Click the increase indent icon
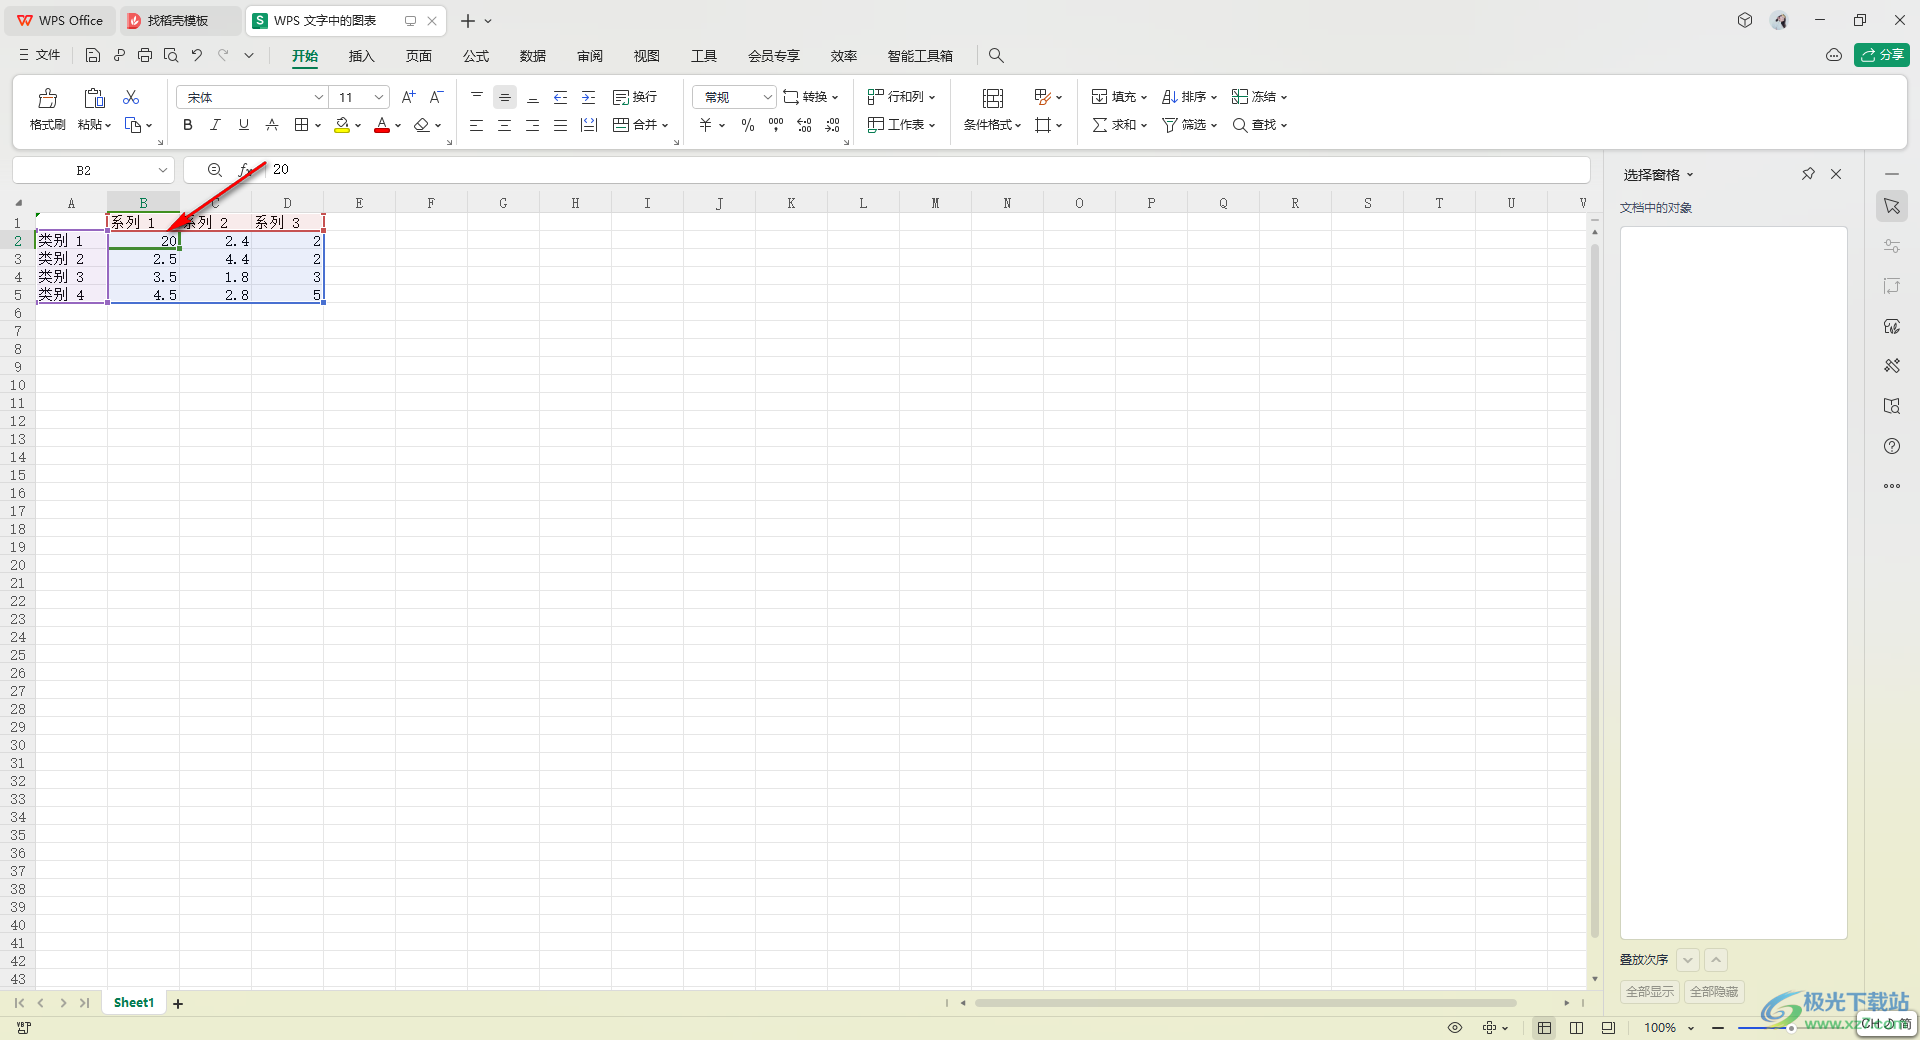The height and width of the screenshot is (1040, 1920). 589,97
